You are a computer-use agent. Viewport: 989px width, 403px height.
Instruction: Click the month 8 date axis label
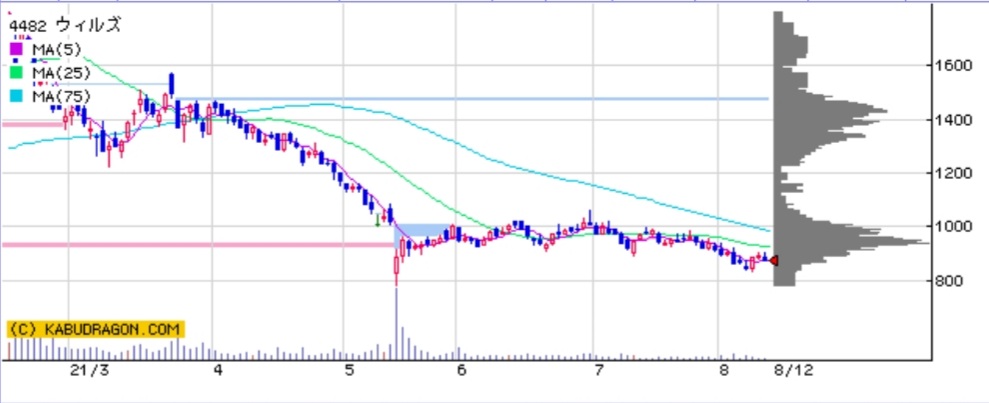[x=724, y=370]
